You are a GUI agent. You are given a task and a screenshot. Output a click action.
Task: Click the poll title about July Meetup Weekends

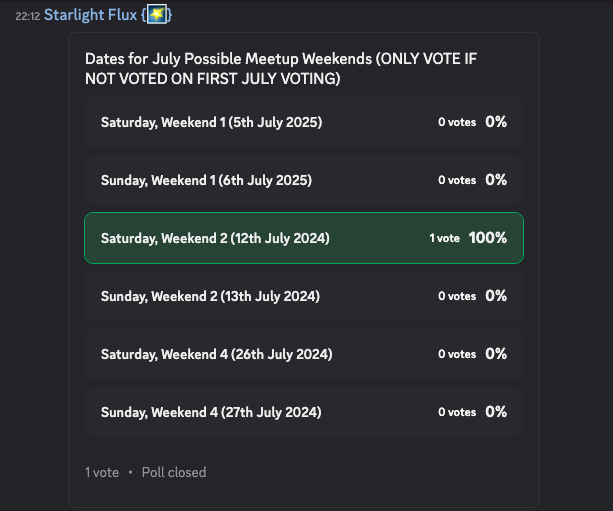tap(281, 68)
